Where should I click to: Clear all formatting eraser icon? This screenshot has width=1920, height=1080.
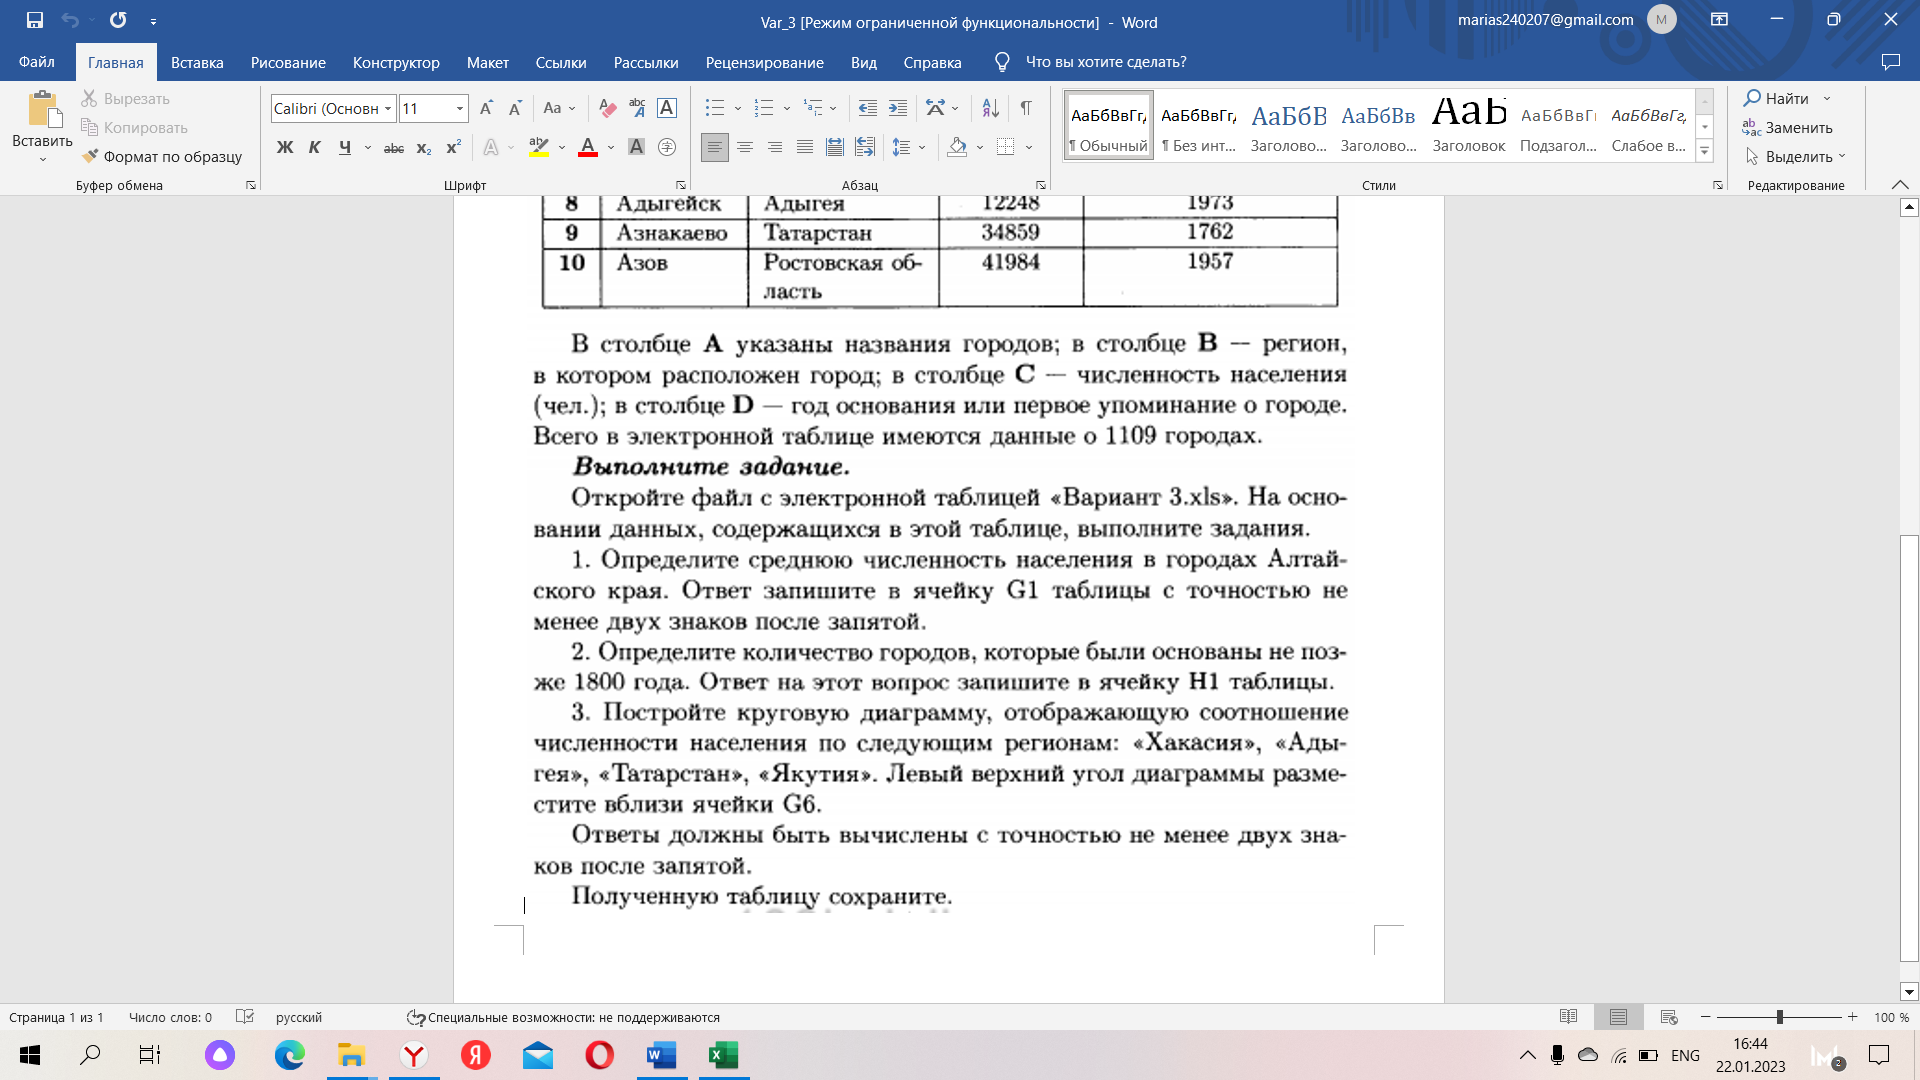607,108
